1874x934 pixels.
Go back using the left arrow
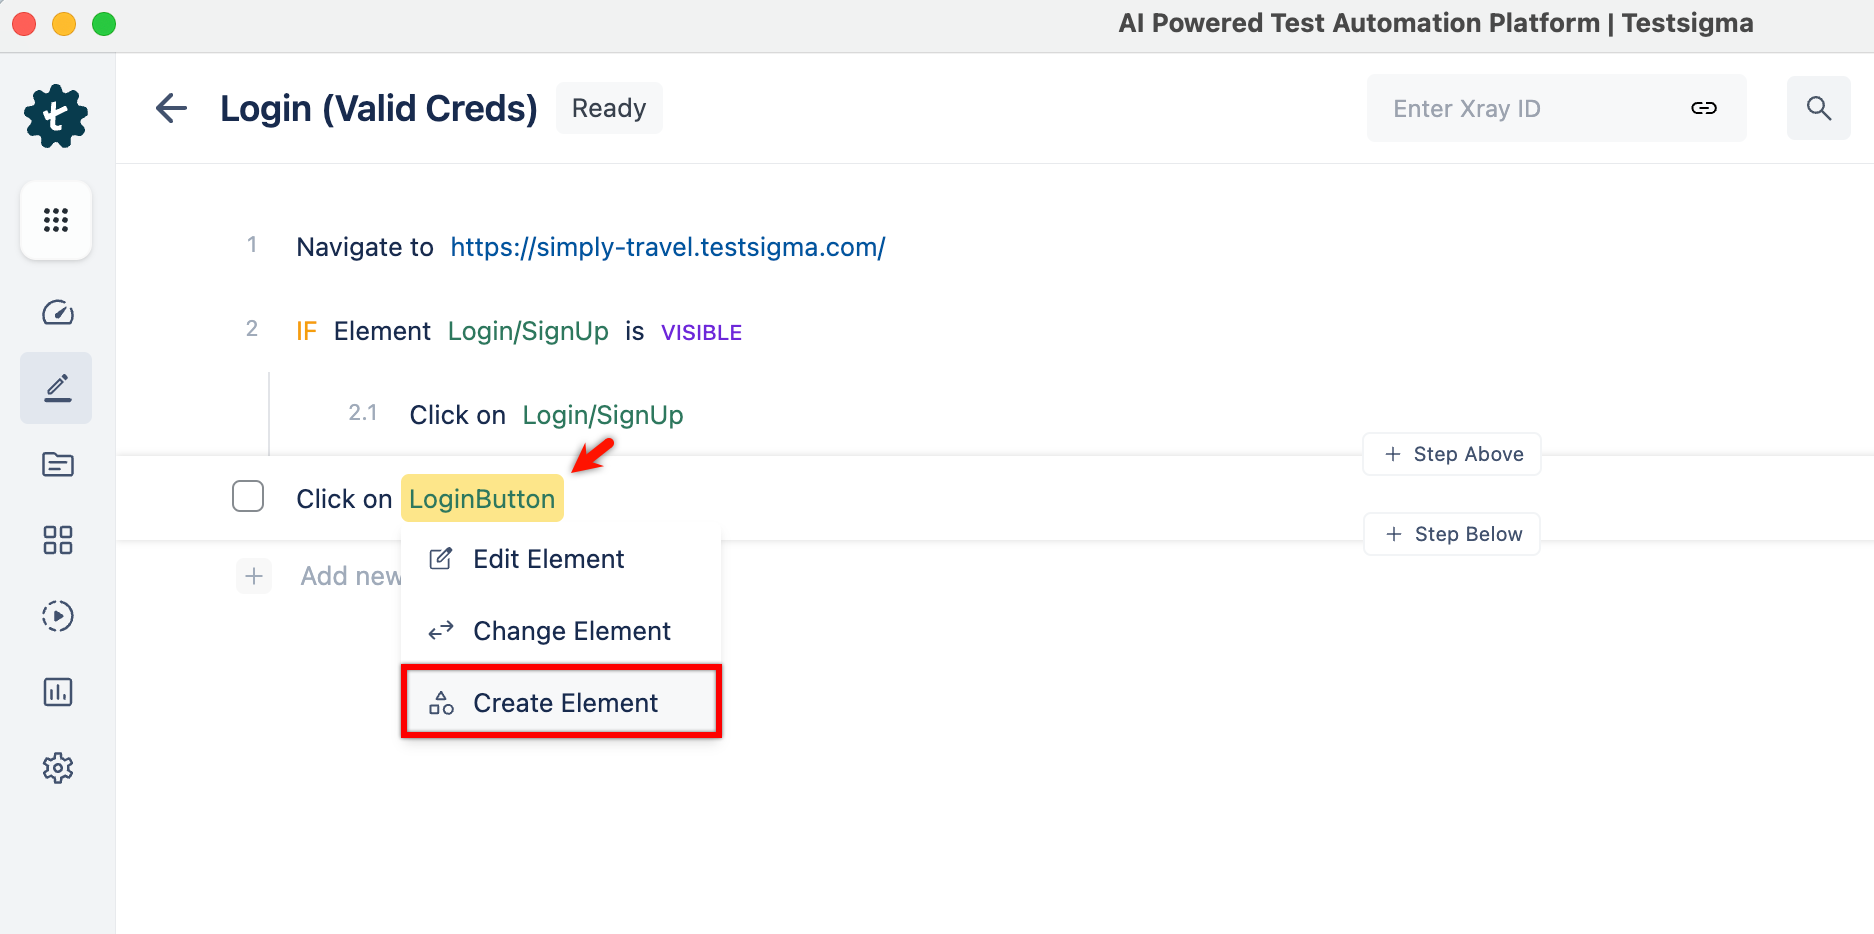pos(172,108)
